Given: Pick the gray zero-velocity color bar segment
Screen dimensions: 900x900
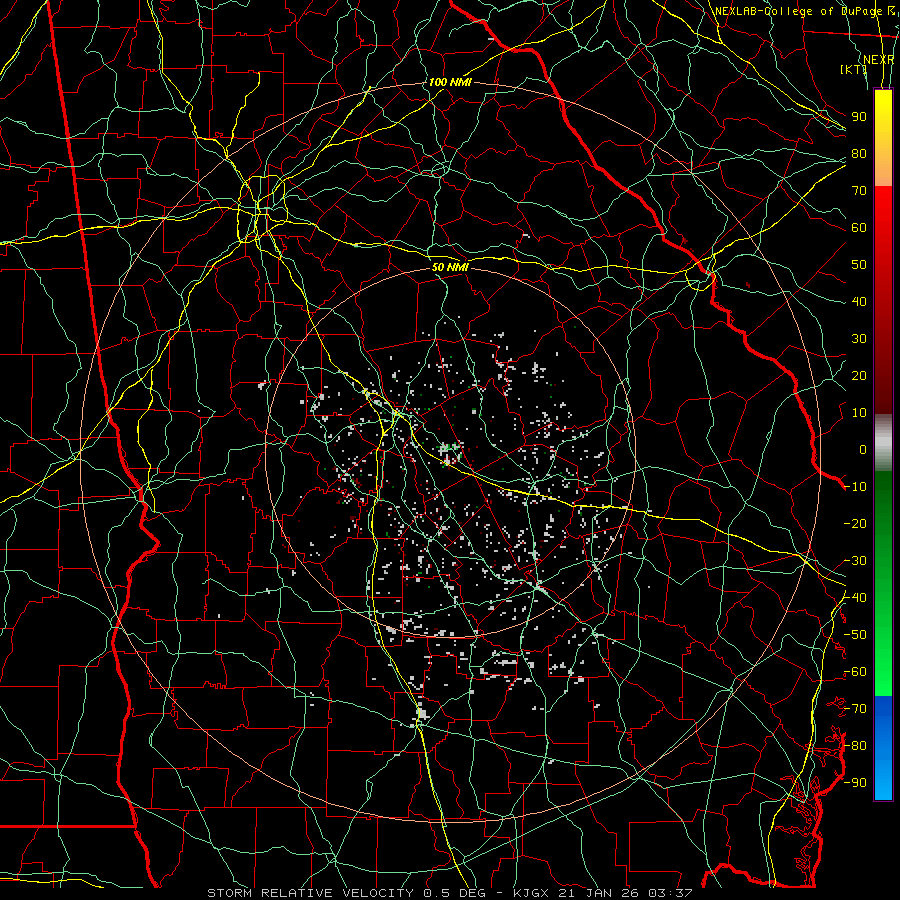Looking at the screenshot, I should [883, 443].
